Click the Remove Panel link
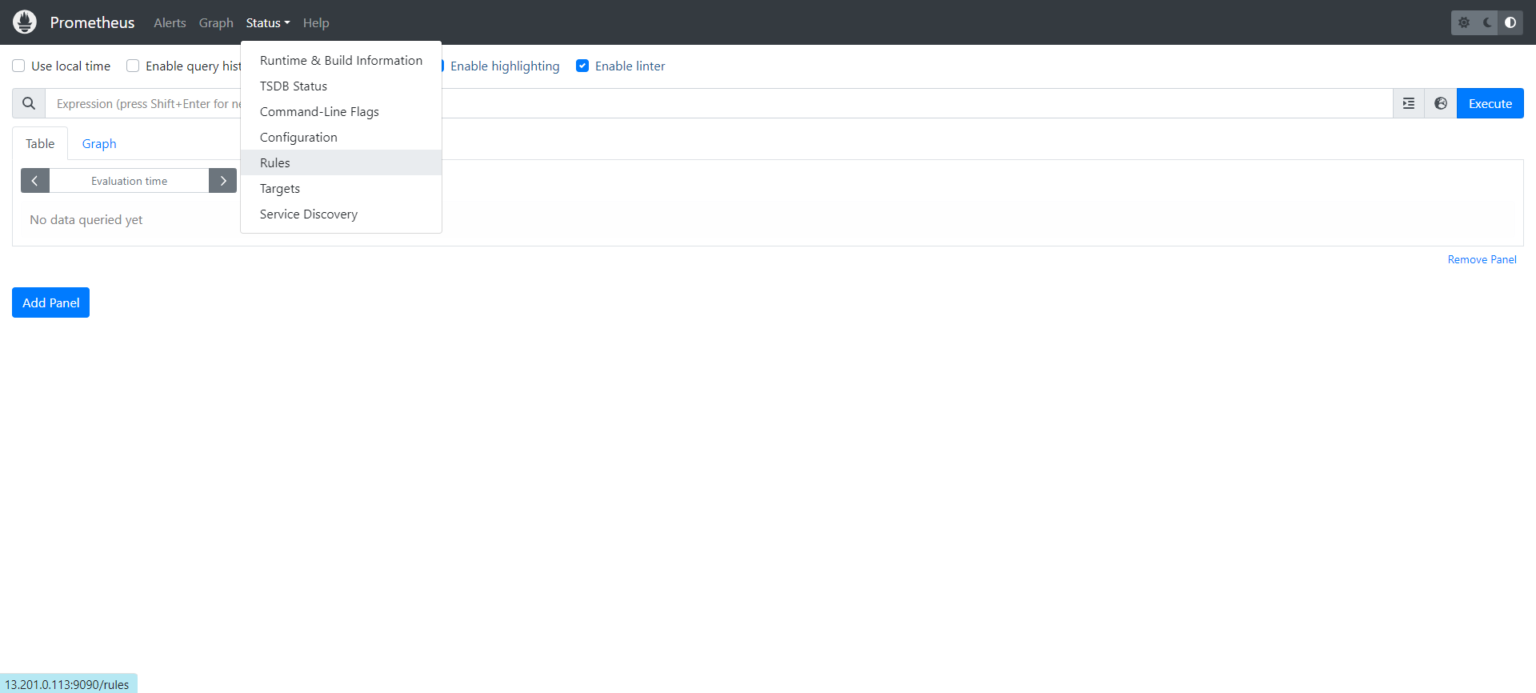The image size is (1536, 693). pyautogui.click(x=1482, y=259)
